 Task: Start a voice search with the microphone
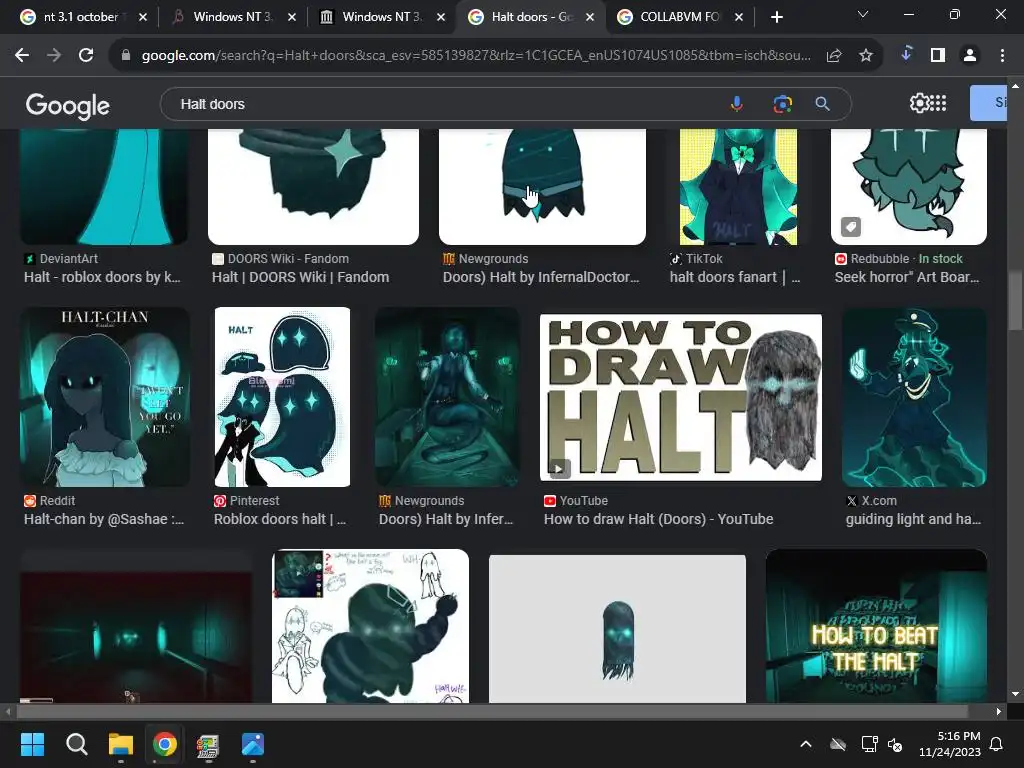737,104
